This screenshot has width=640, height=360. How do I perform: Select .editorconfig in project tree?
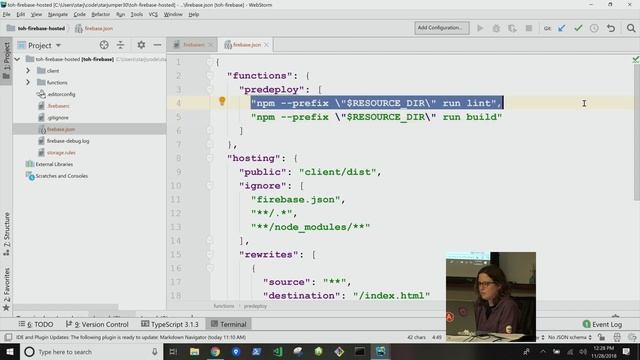tap(61, 94)
